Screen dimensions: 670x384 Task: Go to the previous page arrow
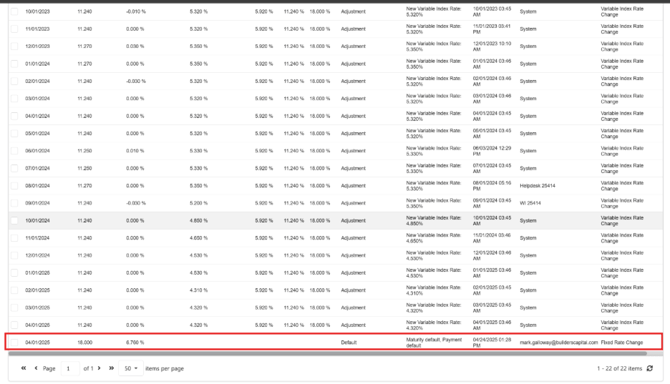36,368
